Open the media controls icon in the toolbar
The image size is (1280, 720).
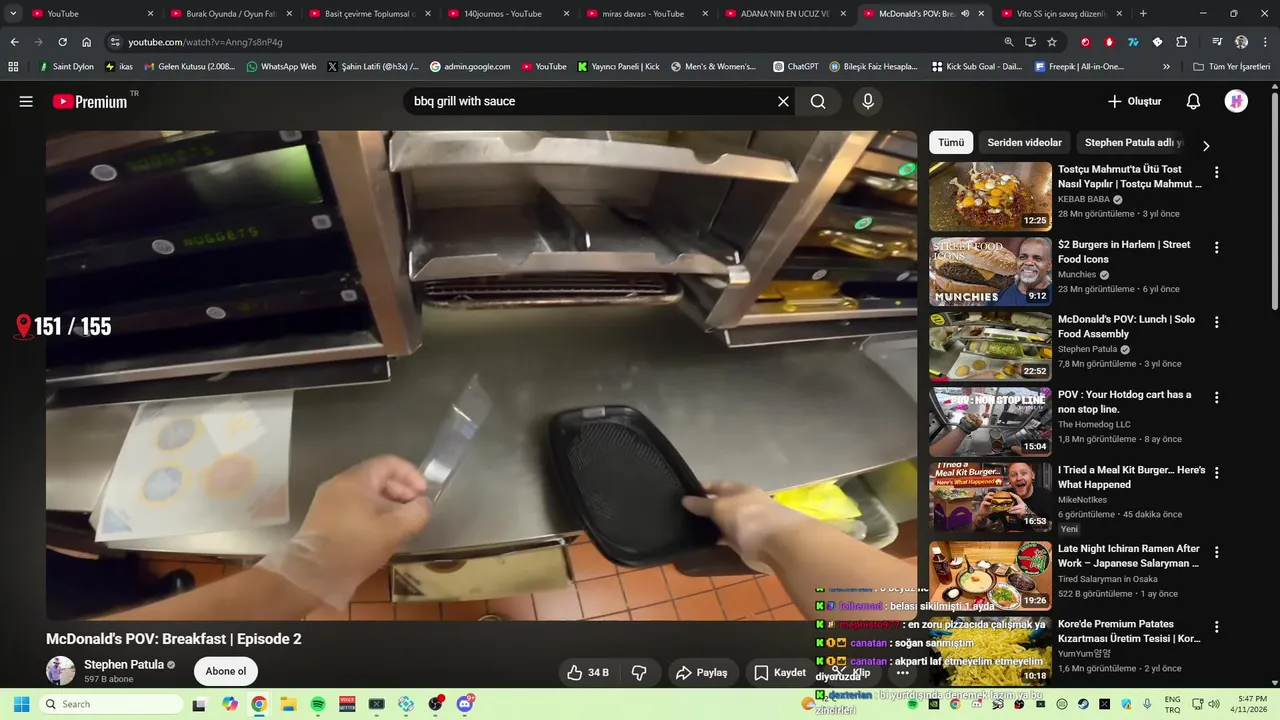(1217, 42)
